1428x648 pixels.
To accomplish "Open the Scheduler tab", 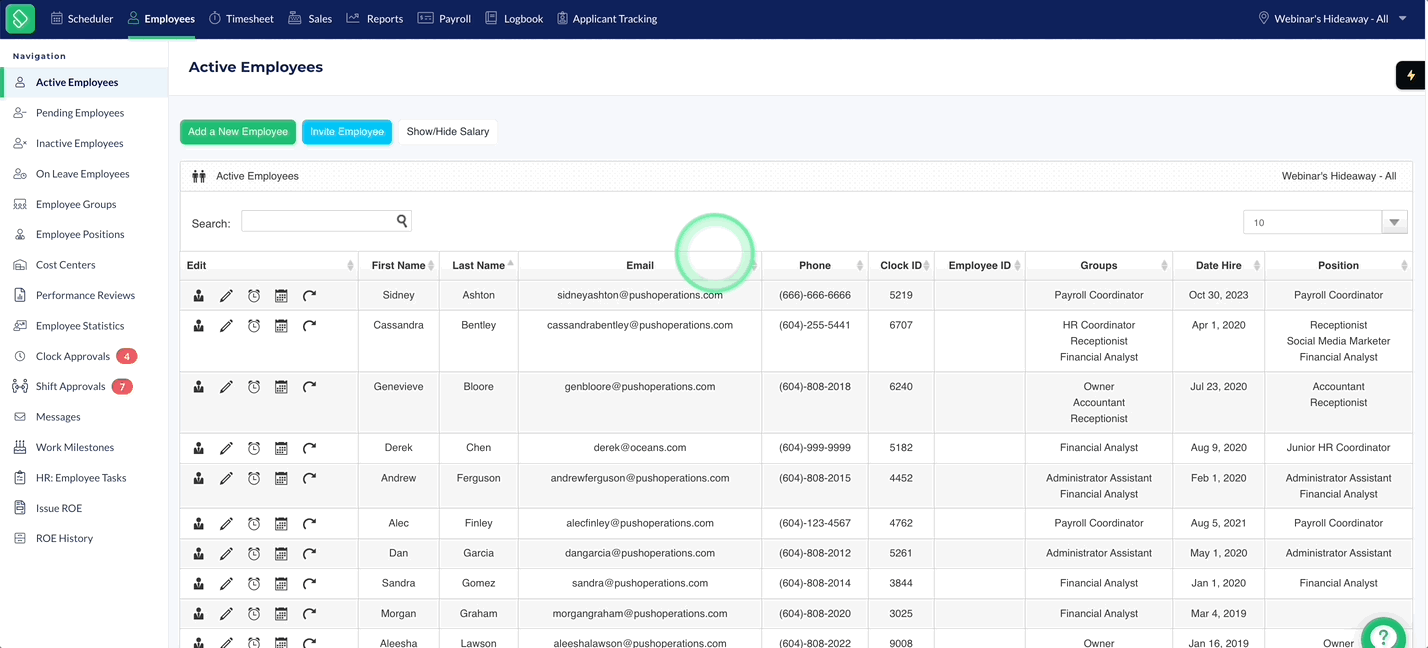I will [82, 18].
